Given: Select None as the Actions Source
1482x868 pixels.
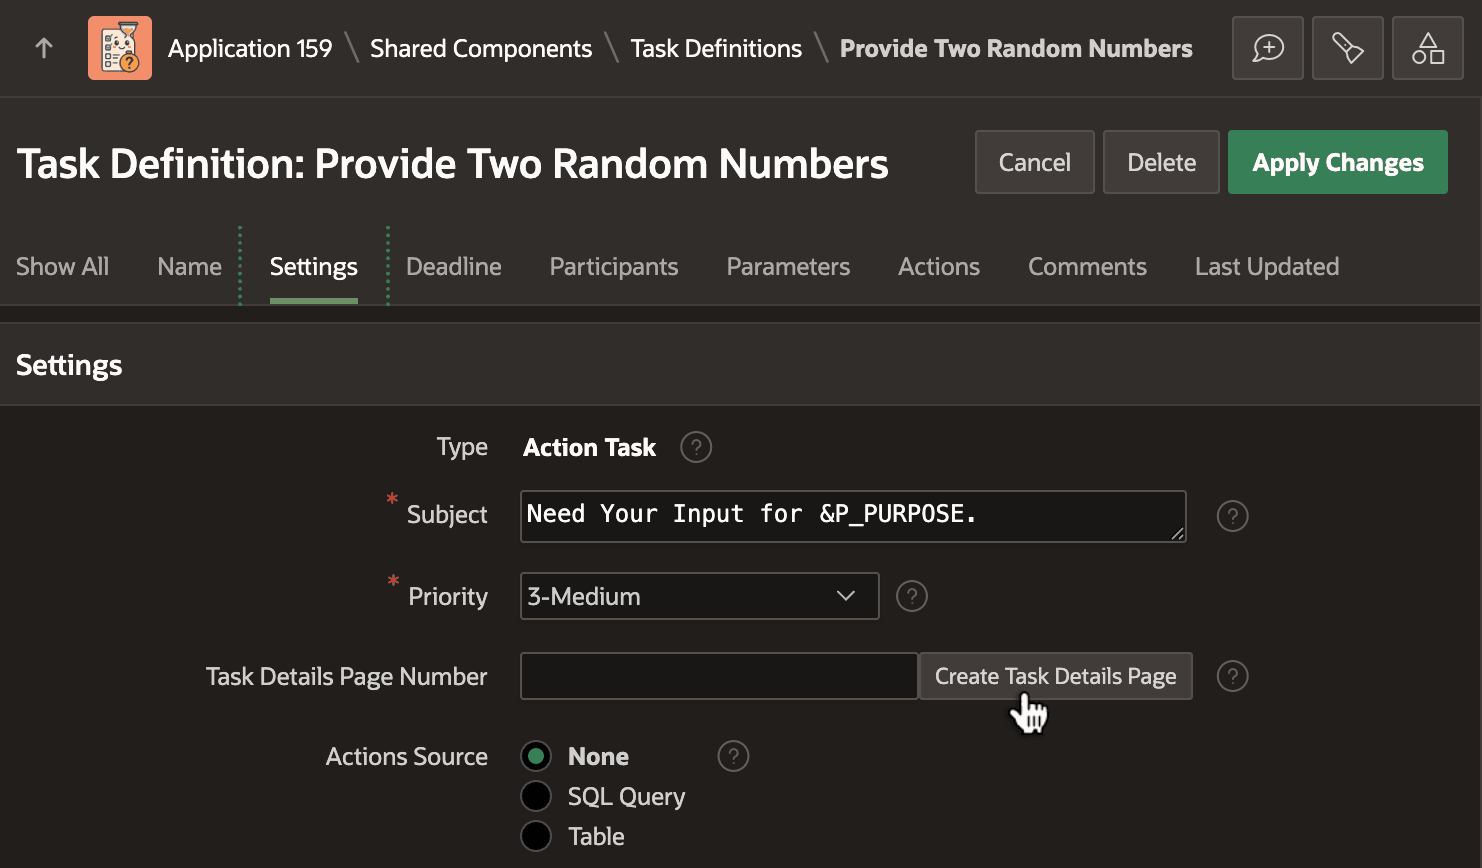Looking at the screenshot, I should coord(536,756).
